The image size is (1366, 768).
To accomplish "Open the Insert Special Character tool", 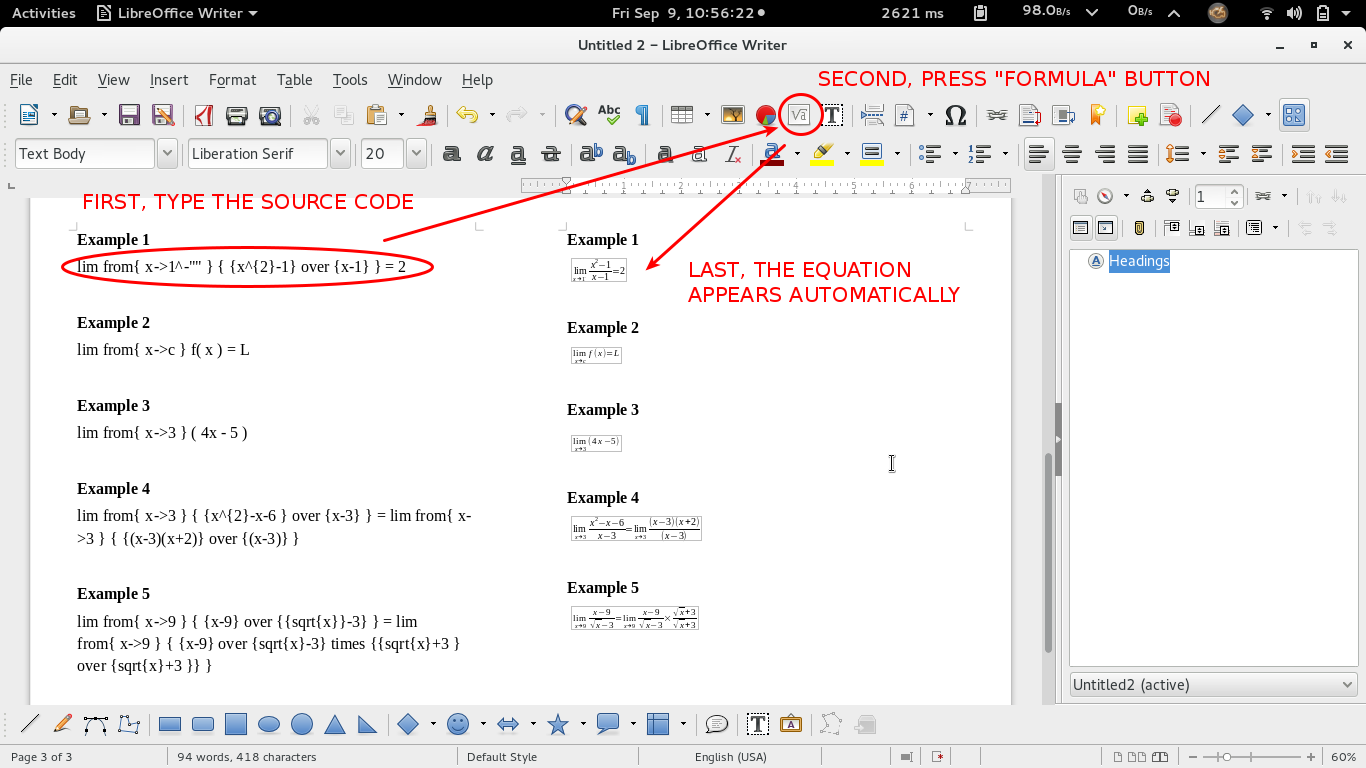I will (955, 115).
